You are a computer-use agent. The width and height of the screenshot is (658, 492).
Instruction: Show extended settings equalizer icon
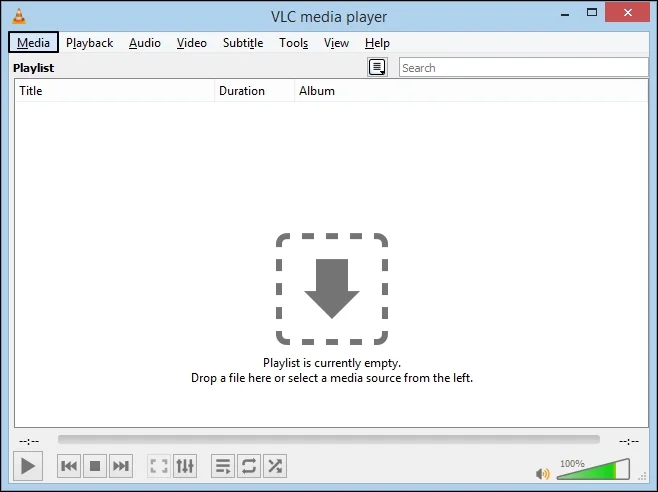coord(185,466)
